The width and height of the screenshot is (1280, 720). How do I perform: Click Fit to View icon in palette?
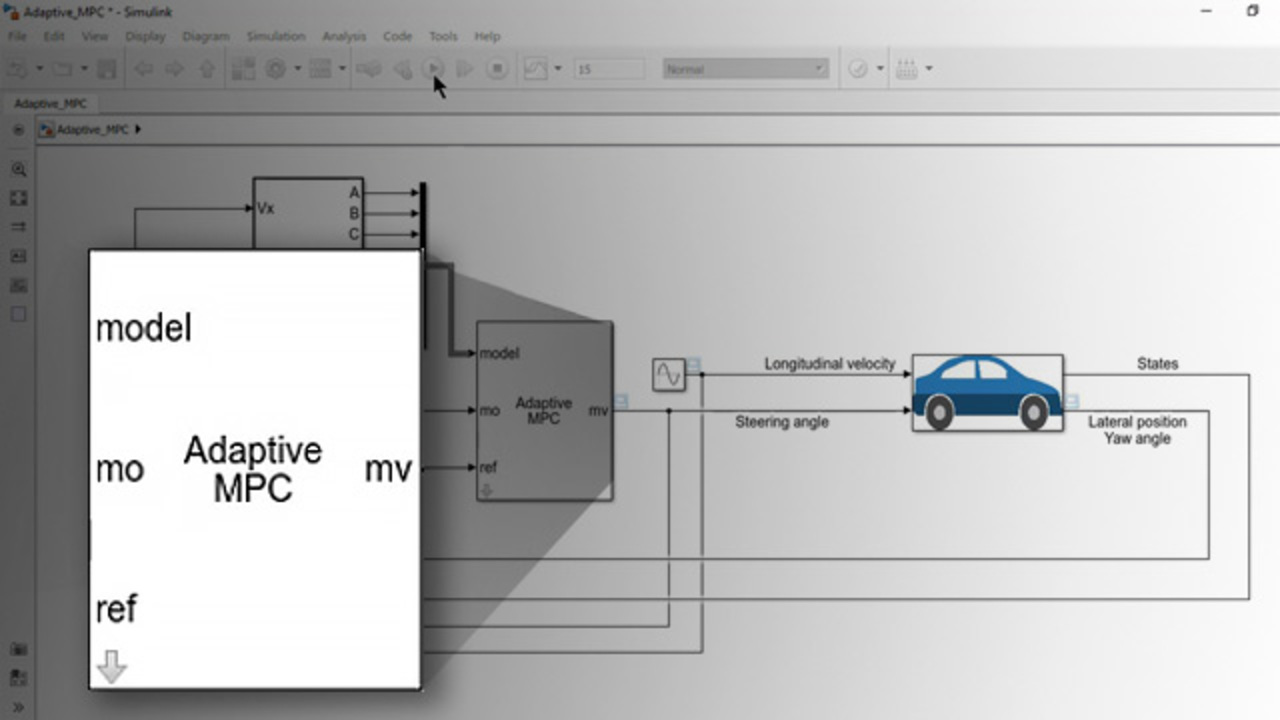[18, 198]
